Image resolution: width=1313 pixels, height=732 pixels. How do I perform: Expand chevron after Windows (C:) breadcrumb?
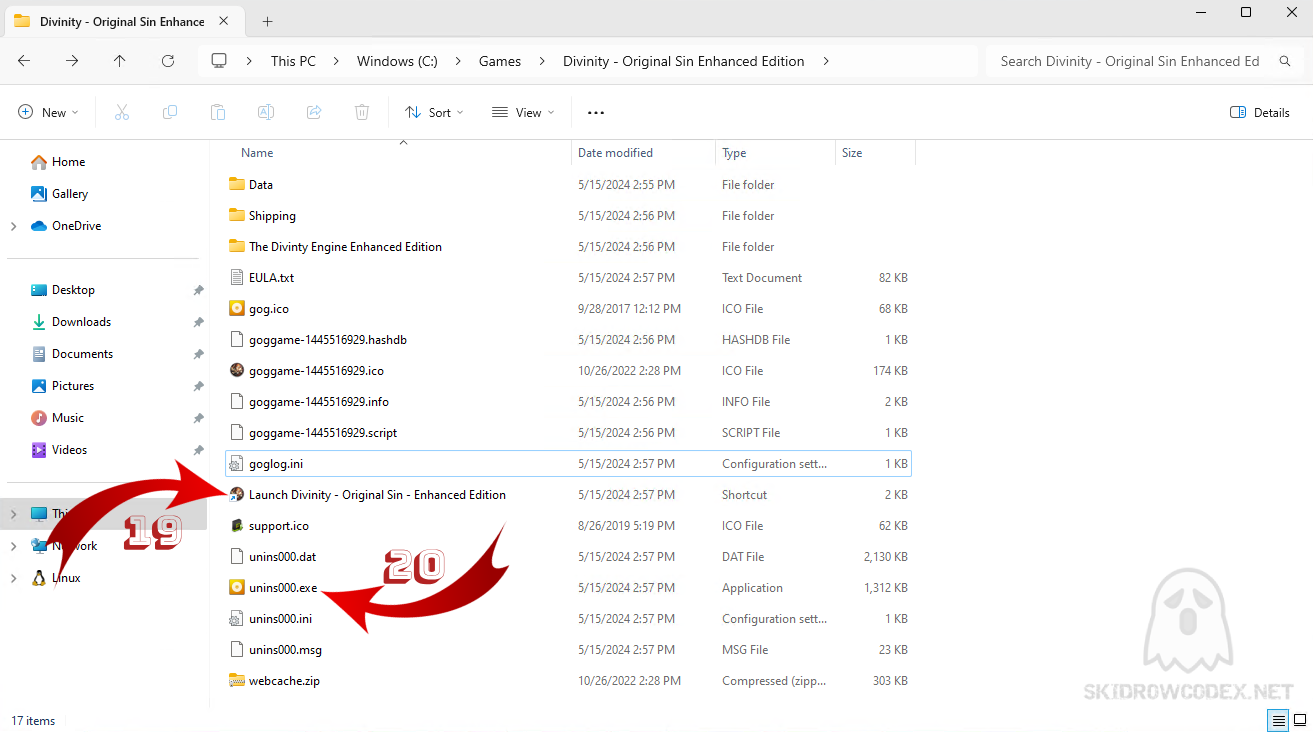click(458, 61)
